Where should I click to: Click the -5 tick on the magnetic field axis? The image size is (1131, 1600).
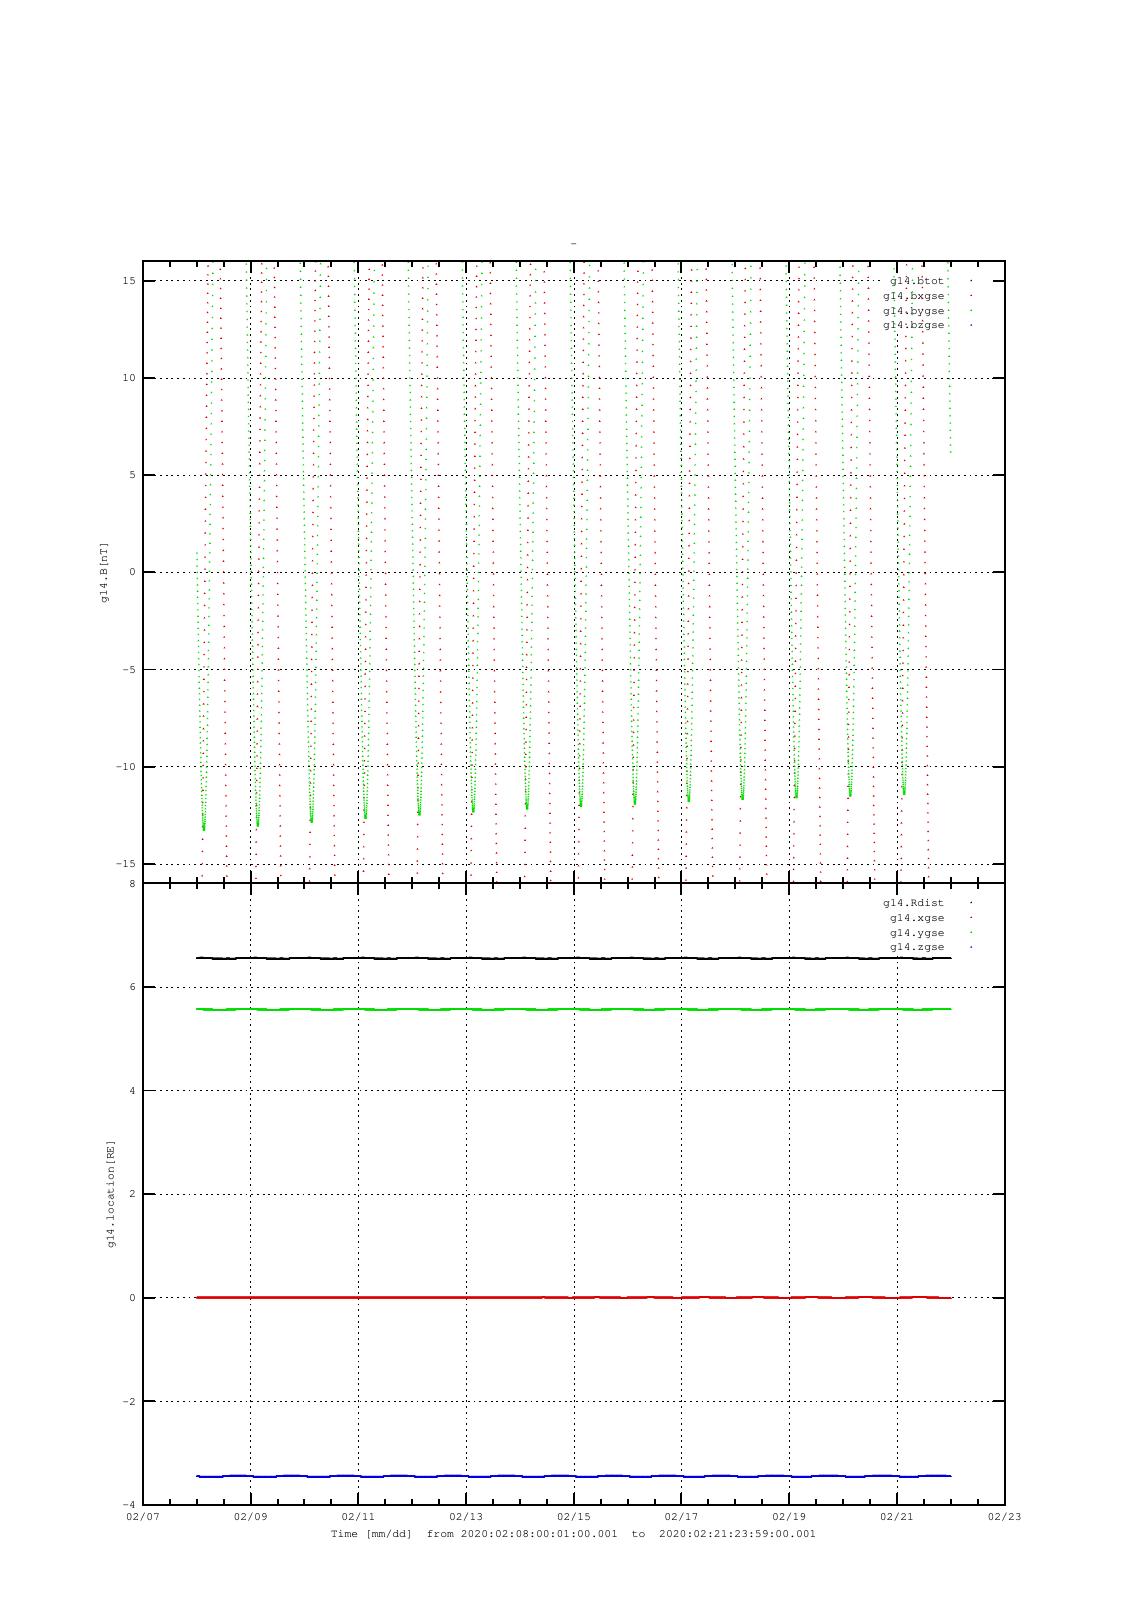pos(130,670)
